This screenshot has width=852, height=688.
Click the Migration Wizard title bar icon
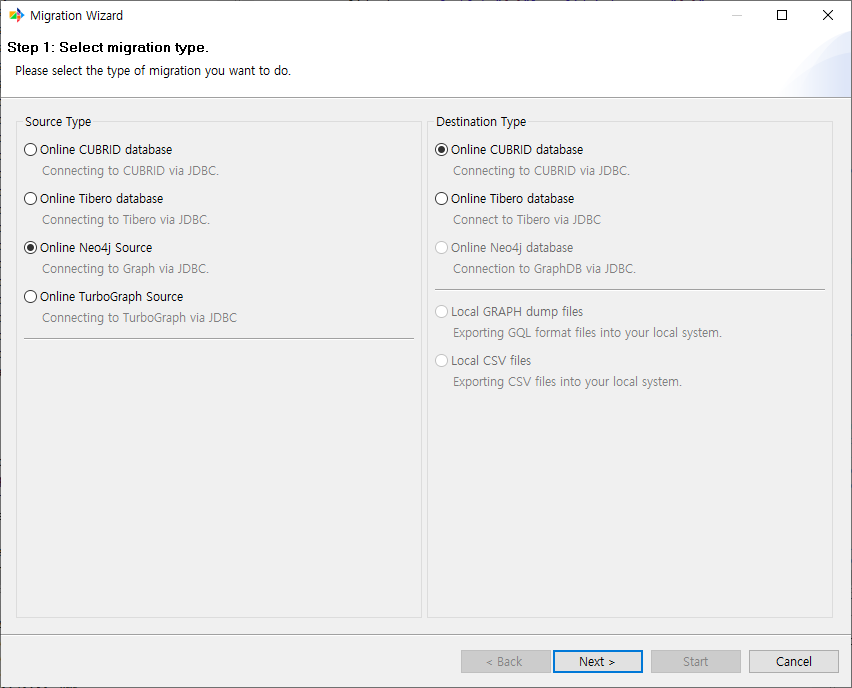[x=16, y=16]
